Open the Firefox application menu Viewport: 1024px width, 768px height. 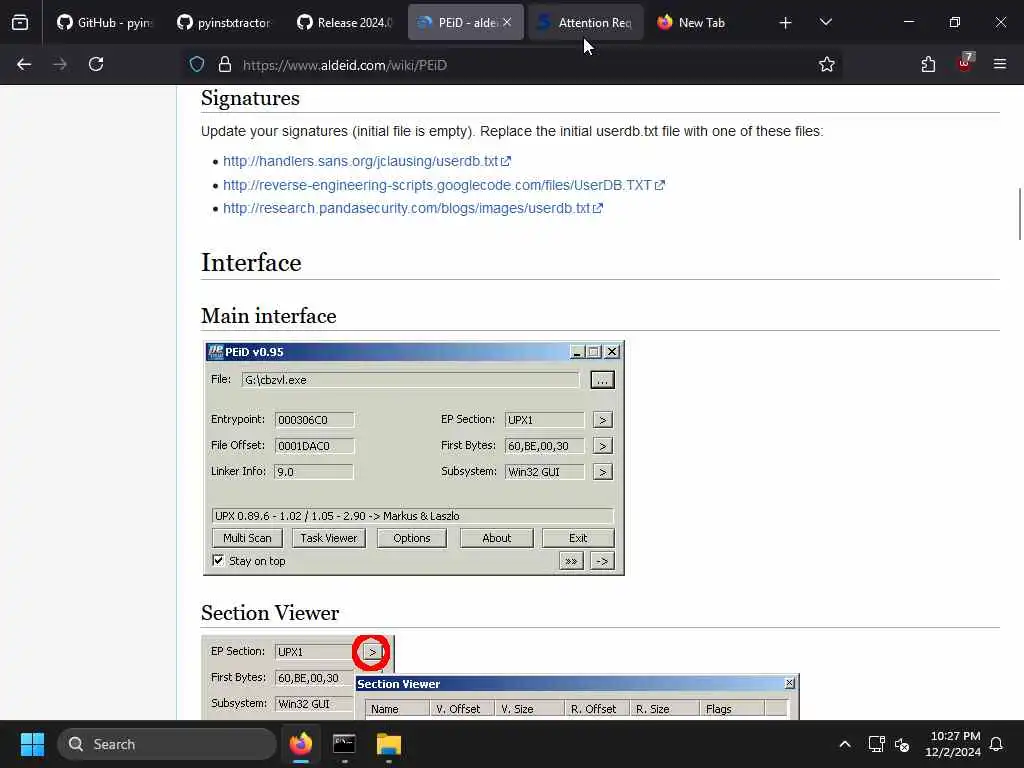(1000, 65)
